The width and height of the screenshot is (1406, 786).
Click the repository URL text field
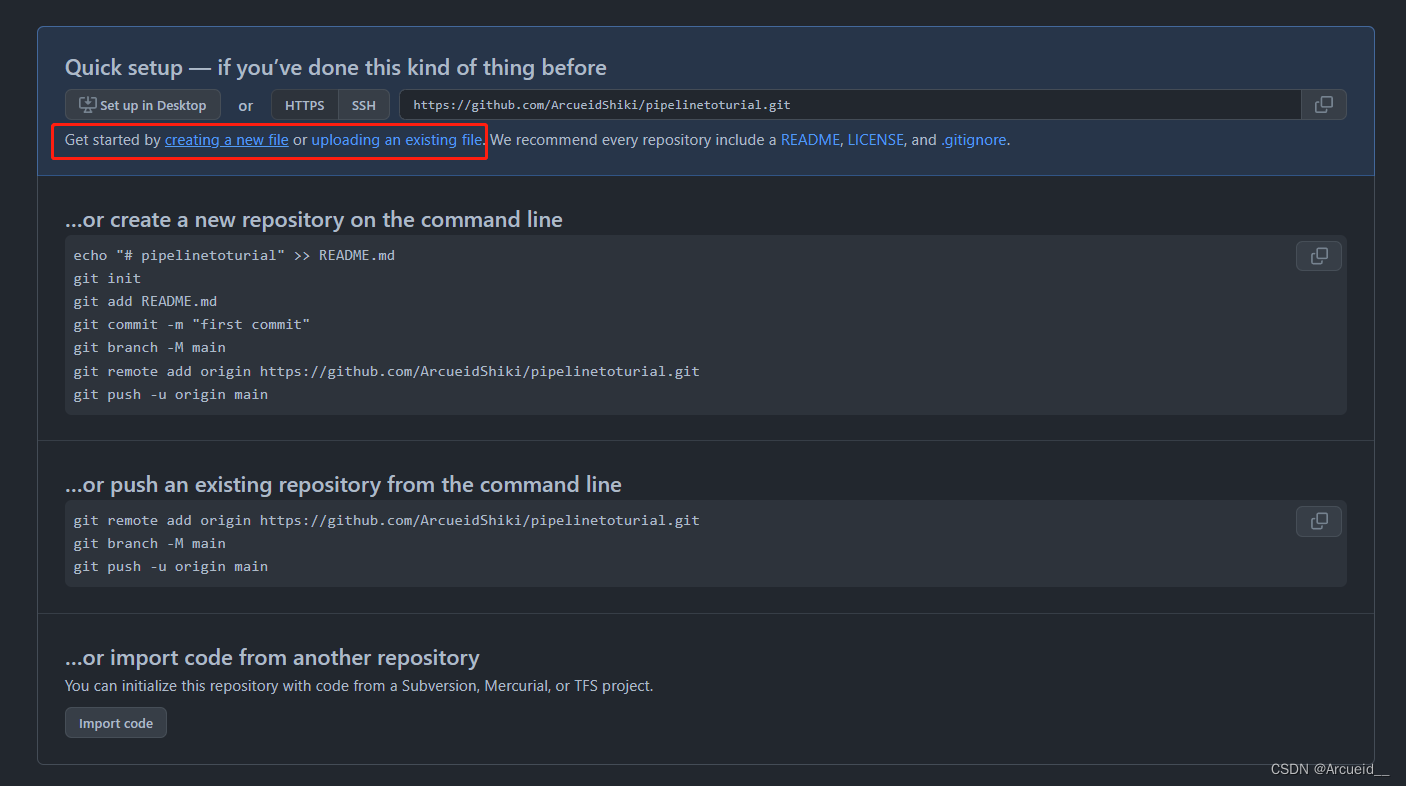point(850,105)
